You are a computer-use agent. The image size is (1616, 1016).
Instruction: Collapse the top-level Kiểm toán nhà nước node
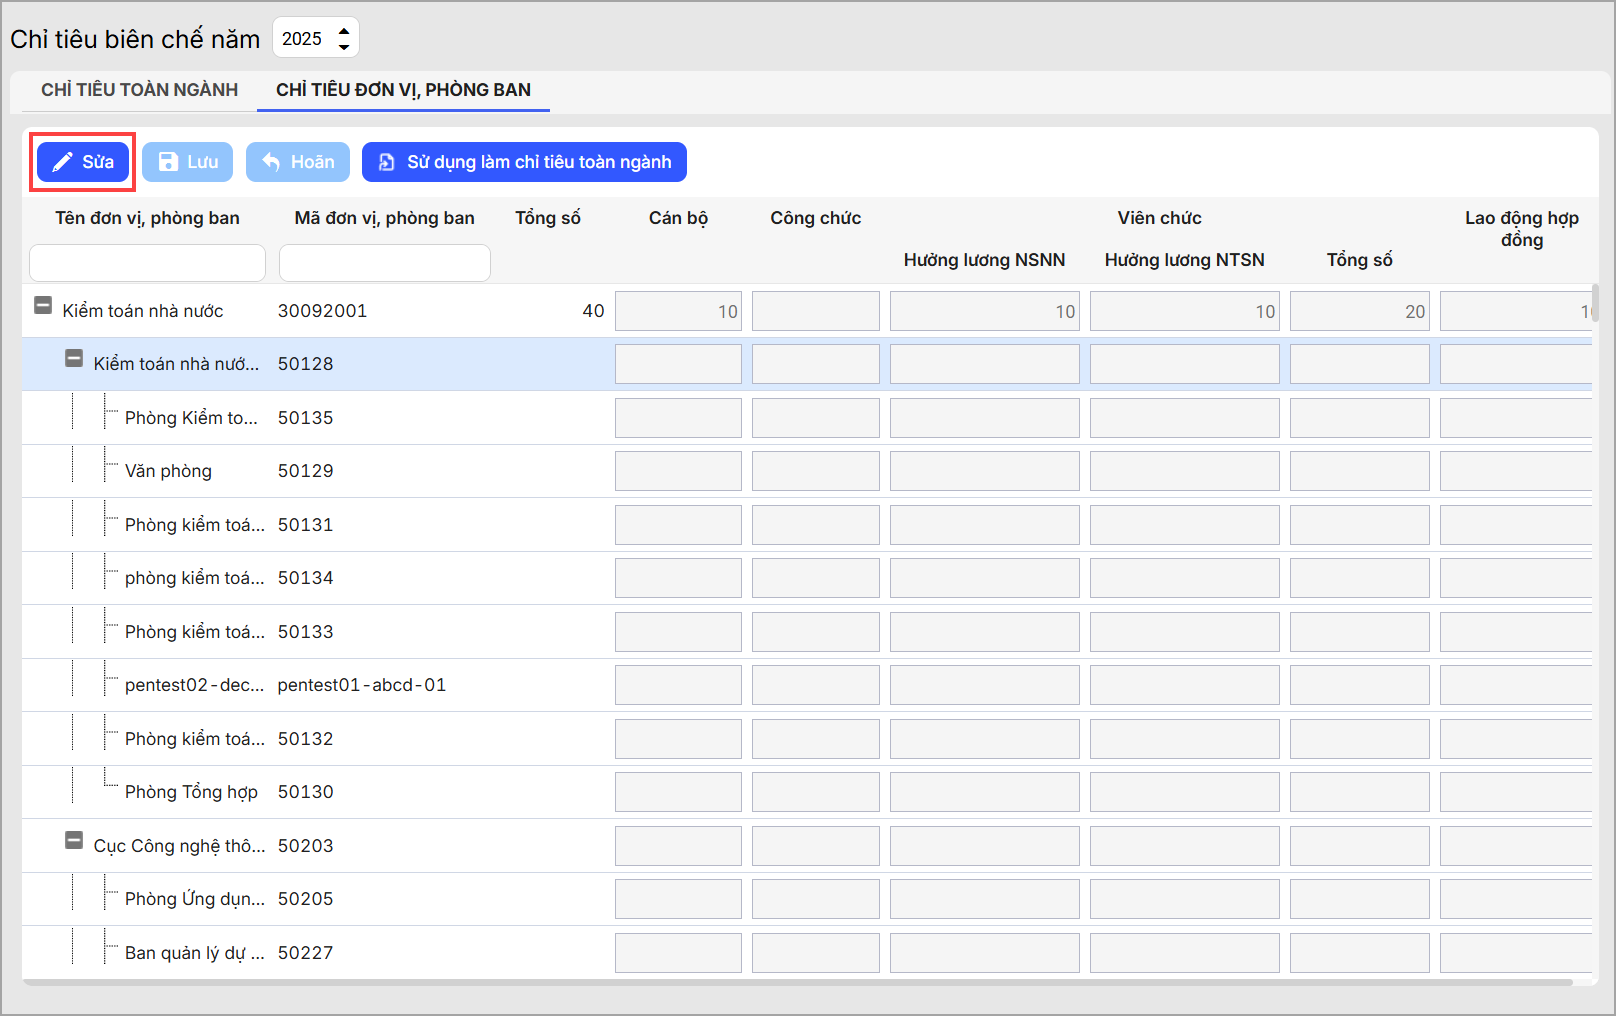click(43, 306)
